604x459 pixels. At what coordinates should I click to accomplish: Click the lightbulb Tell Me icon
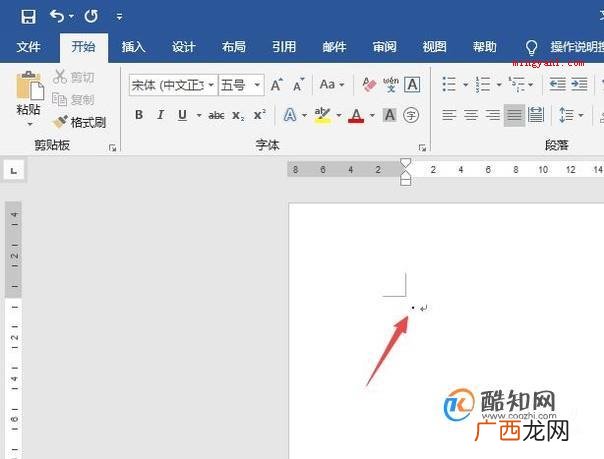(x=531, y=48)
